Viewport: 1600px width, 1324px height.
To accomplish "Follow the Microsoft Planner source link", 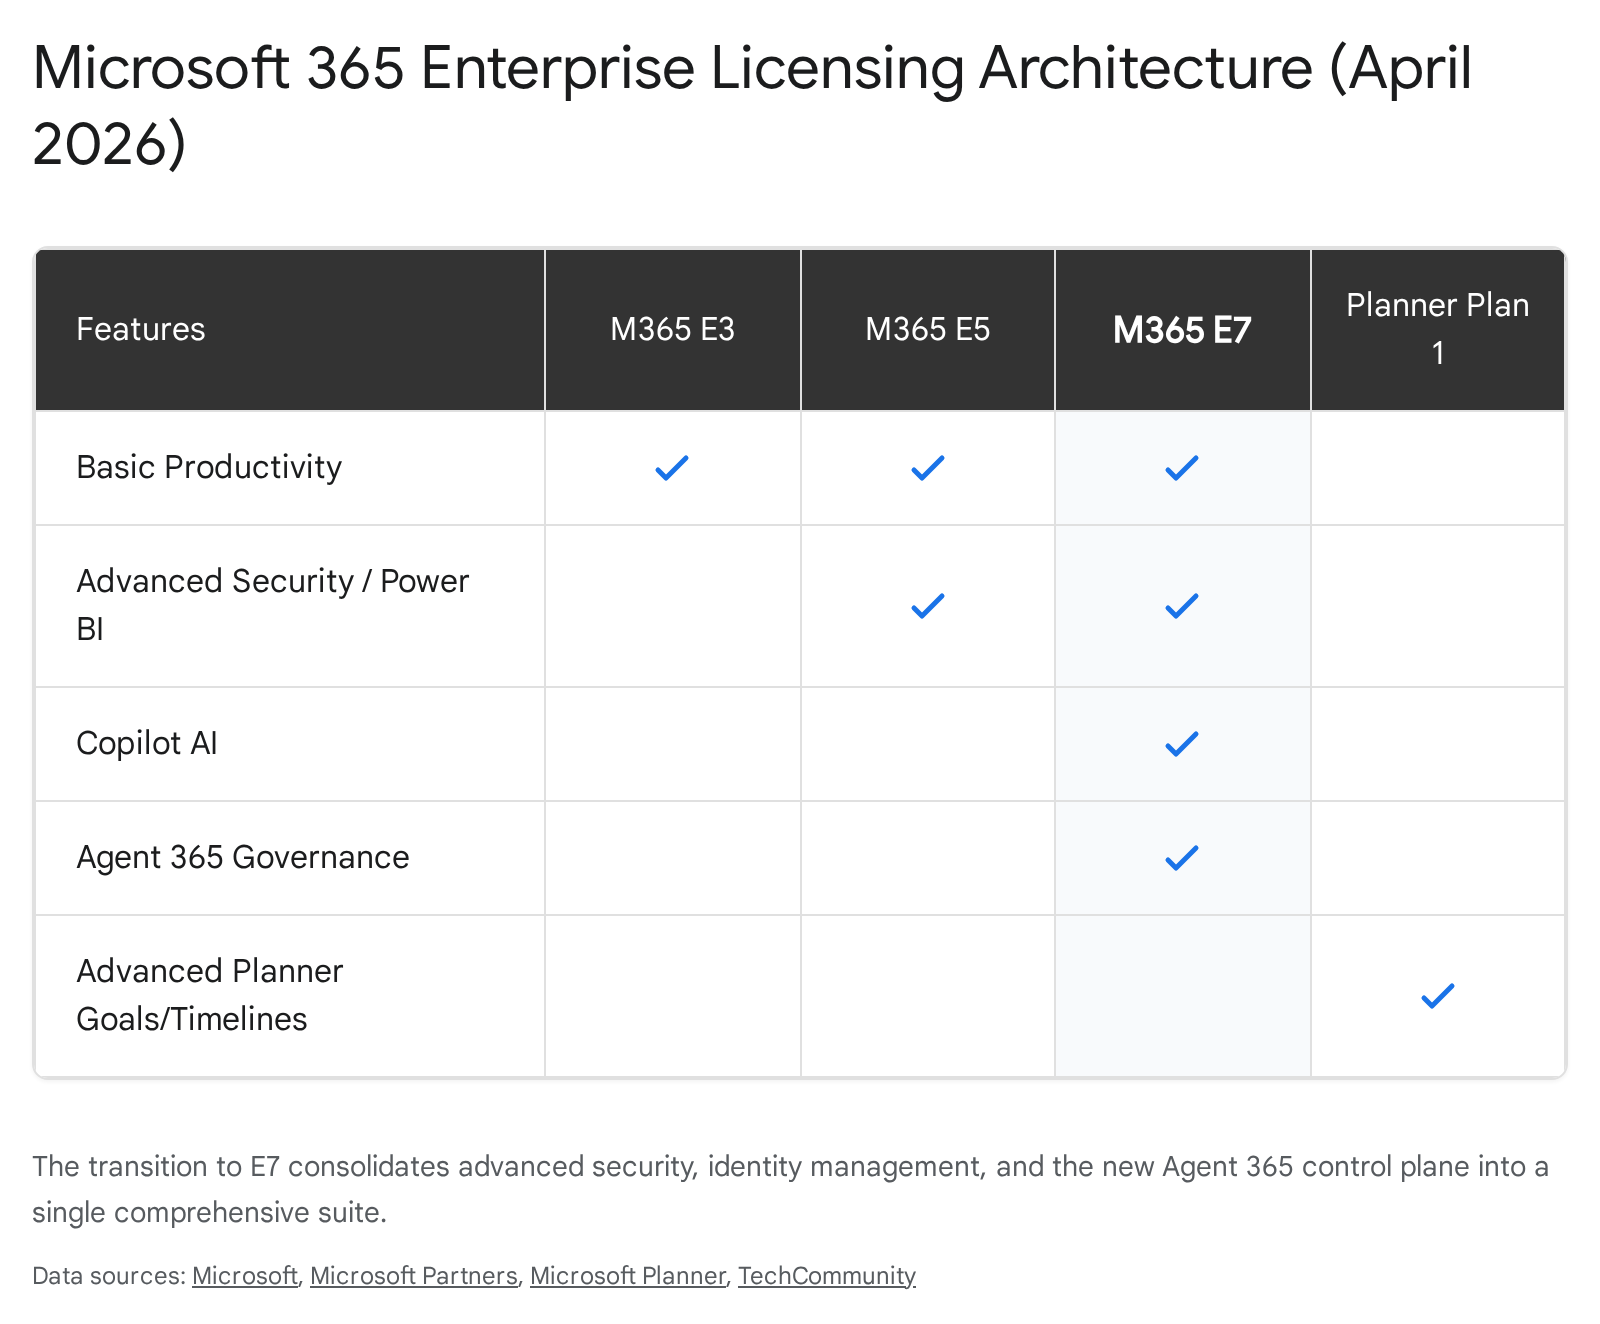I will pos(627,1276).
